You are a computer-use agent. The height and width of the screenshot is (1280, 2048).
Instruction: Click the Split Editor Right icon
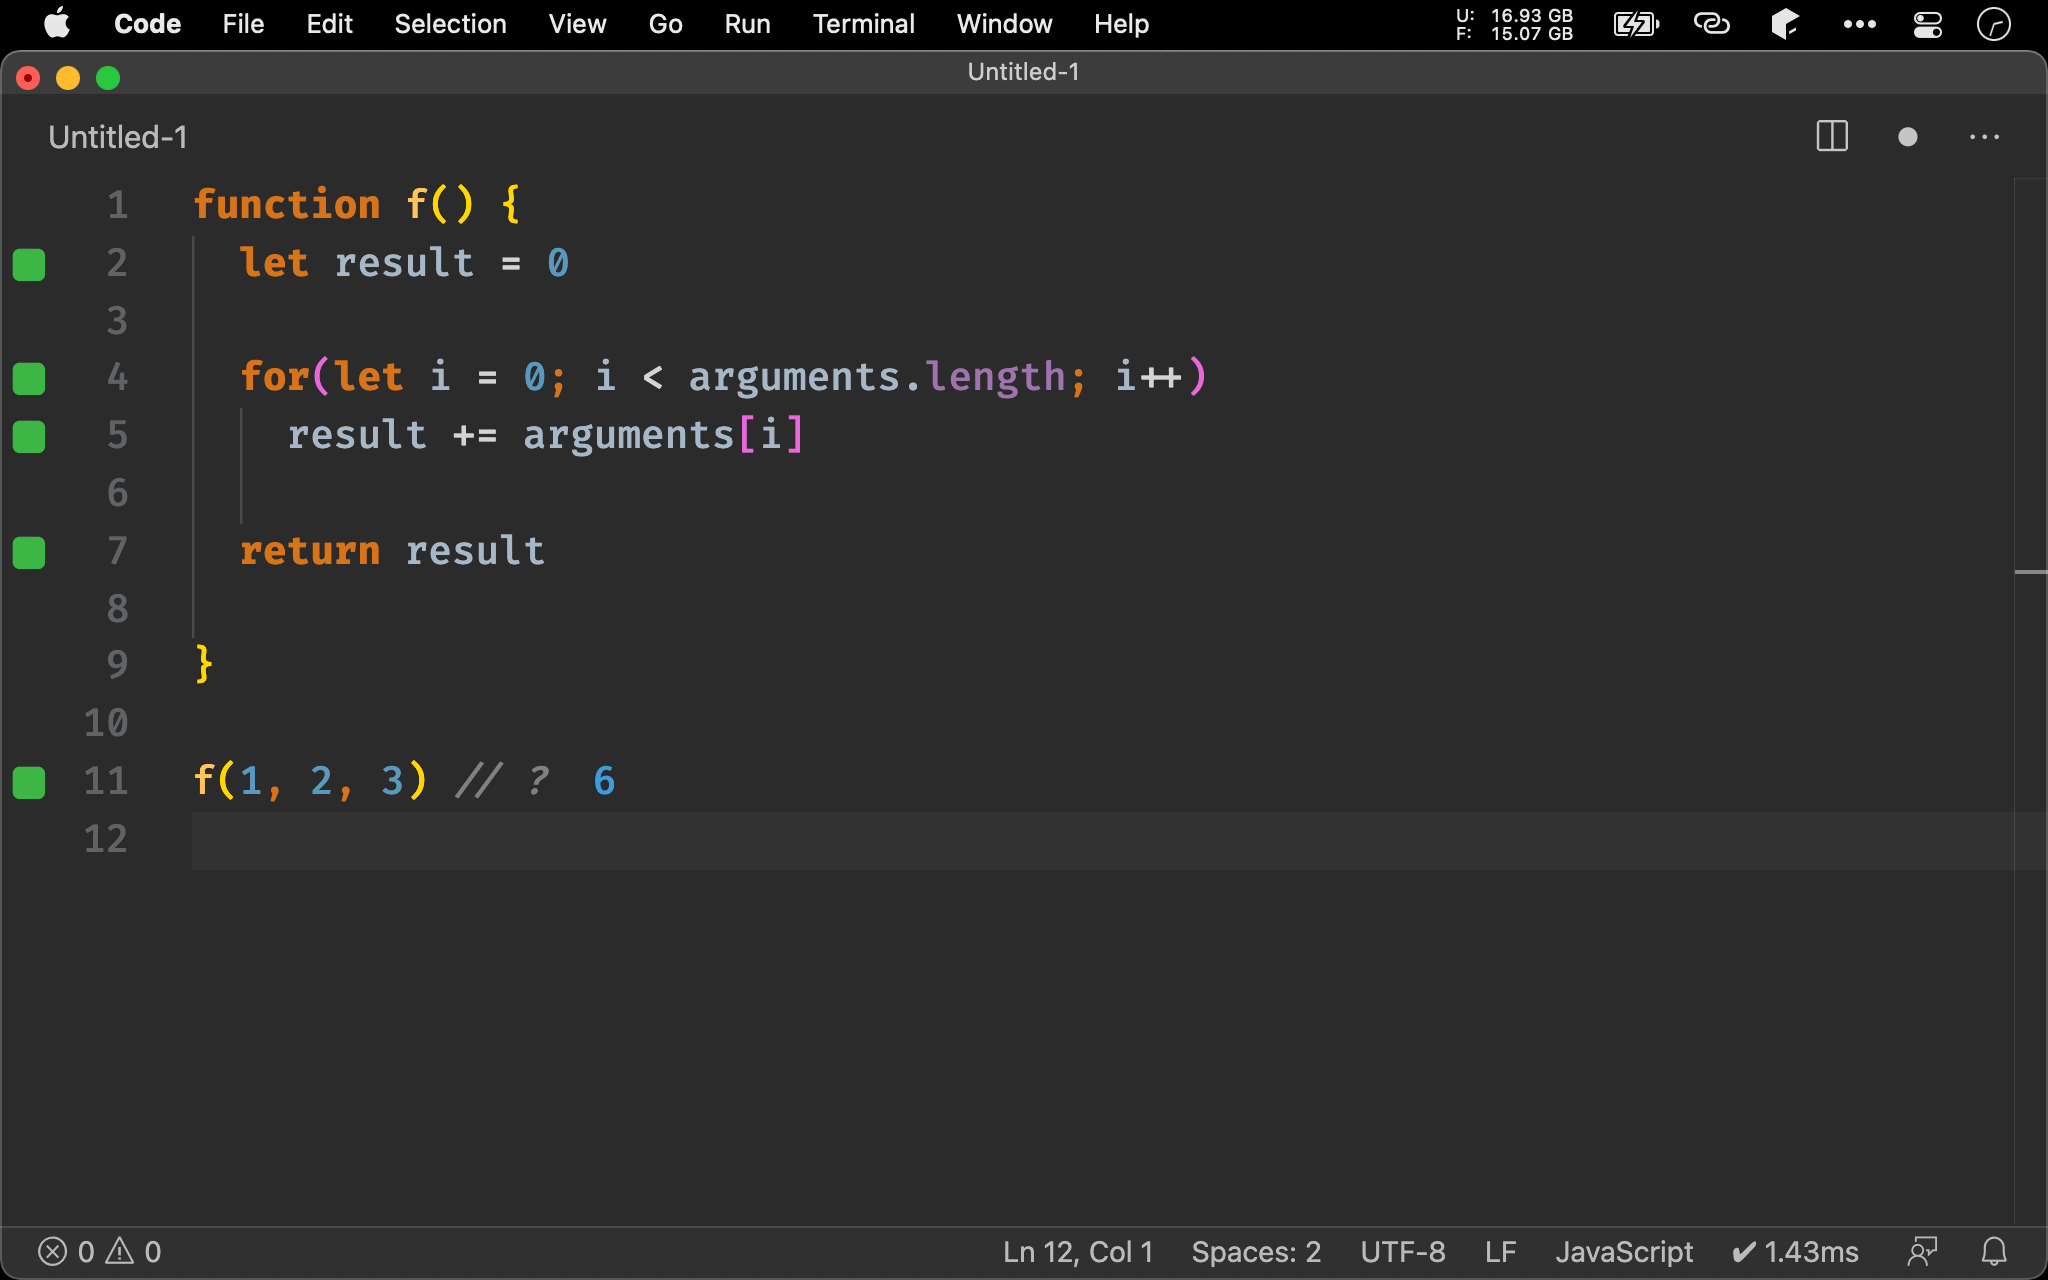click(1831, 137)
